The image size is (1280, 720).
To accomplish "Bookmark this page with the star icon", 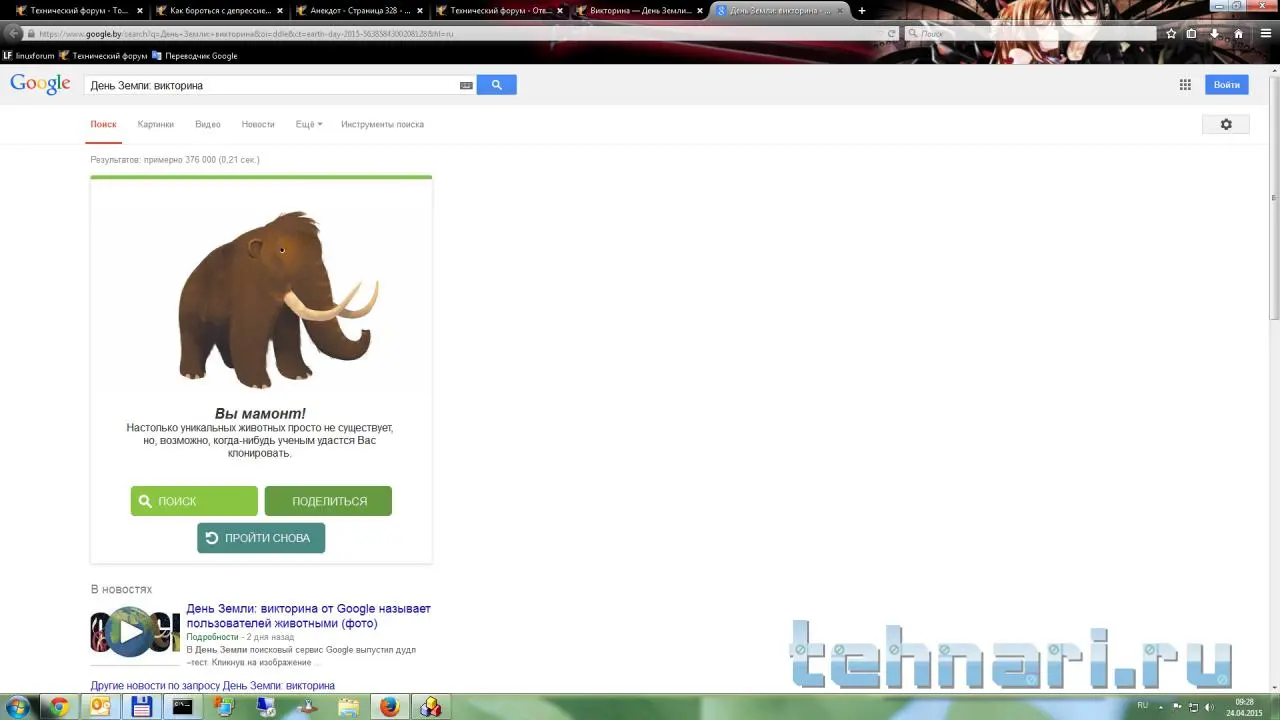I will 1171,33.
